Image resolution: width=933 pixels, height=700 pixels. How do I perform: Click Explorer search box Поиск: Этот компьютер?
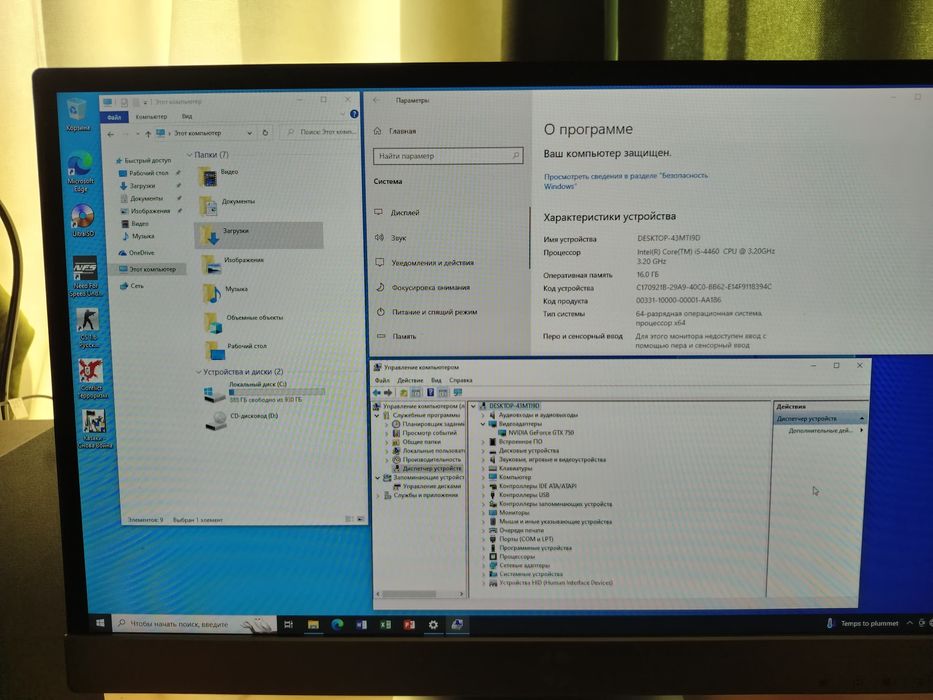[320, 132]
